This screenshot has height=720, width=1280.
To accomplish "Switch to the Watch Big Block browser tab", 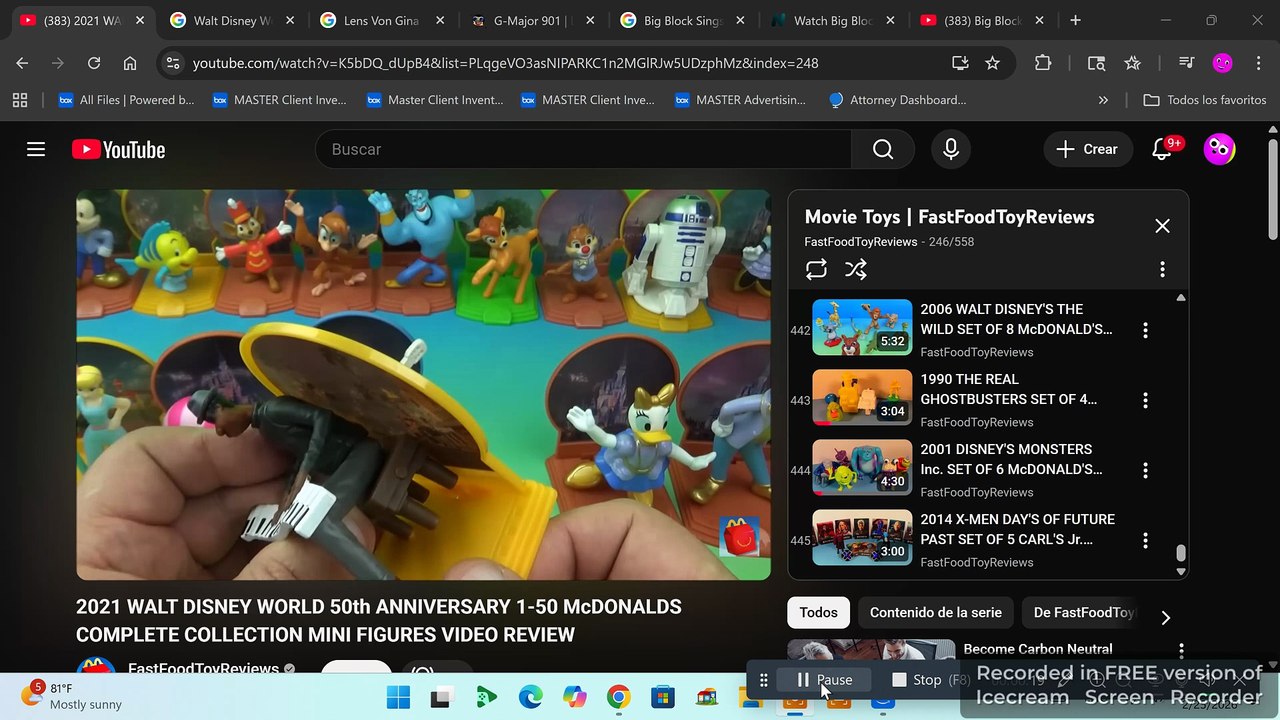I will pos(830,20).
